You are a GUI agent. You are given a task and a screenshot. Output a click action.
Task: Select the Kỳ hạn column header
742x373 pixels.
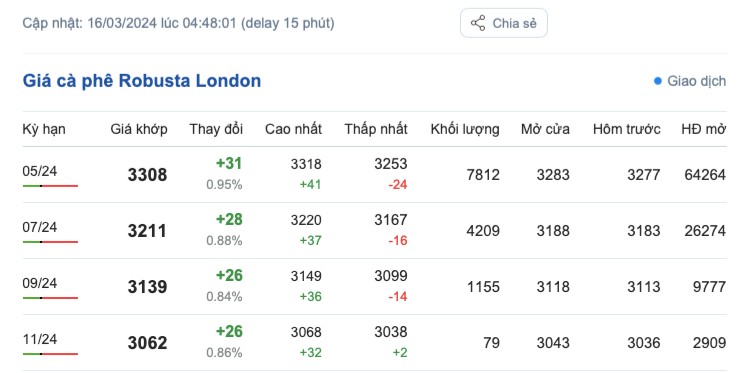click(x=44, y=129)
